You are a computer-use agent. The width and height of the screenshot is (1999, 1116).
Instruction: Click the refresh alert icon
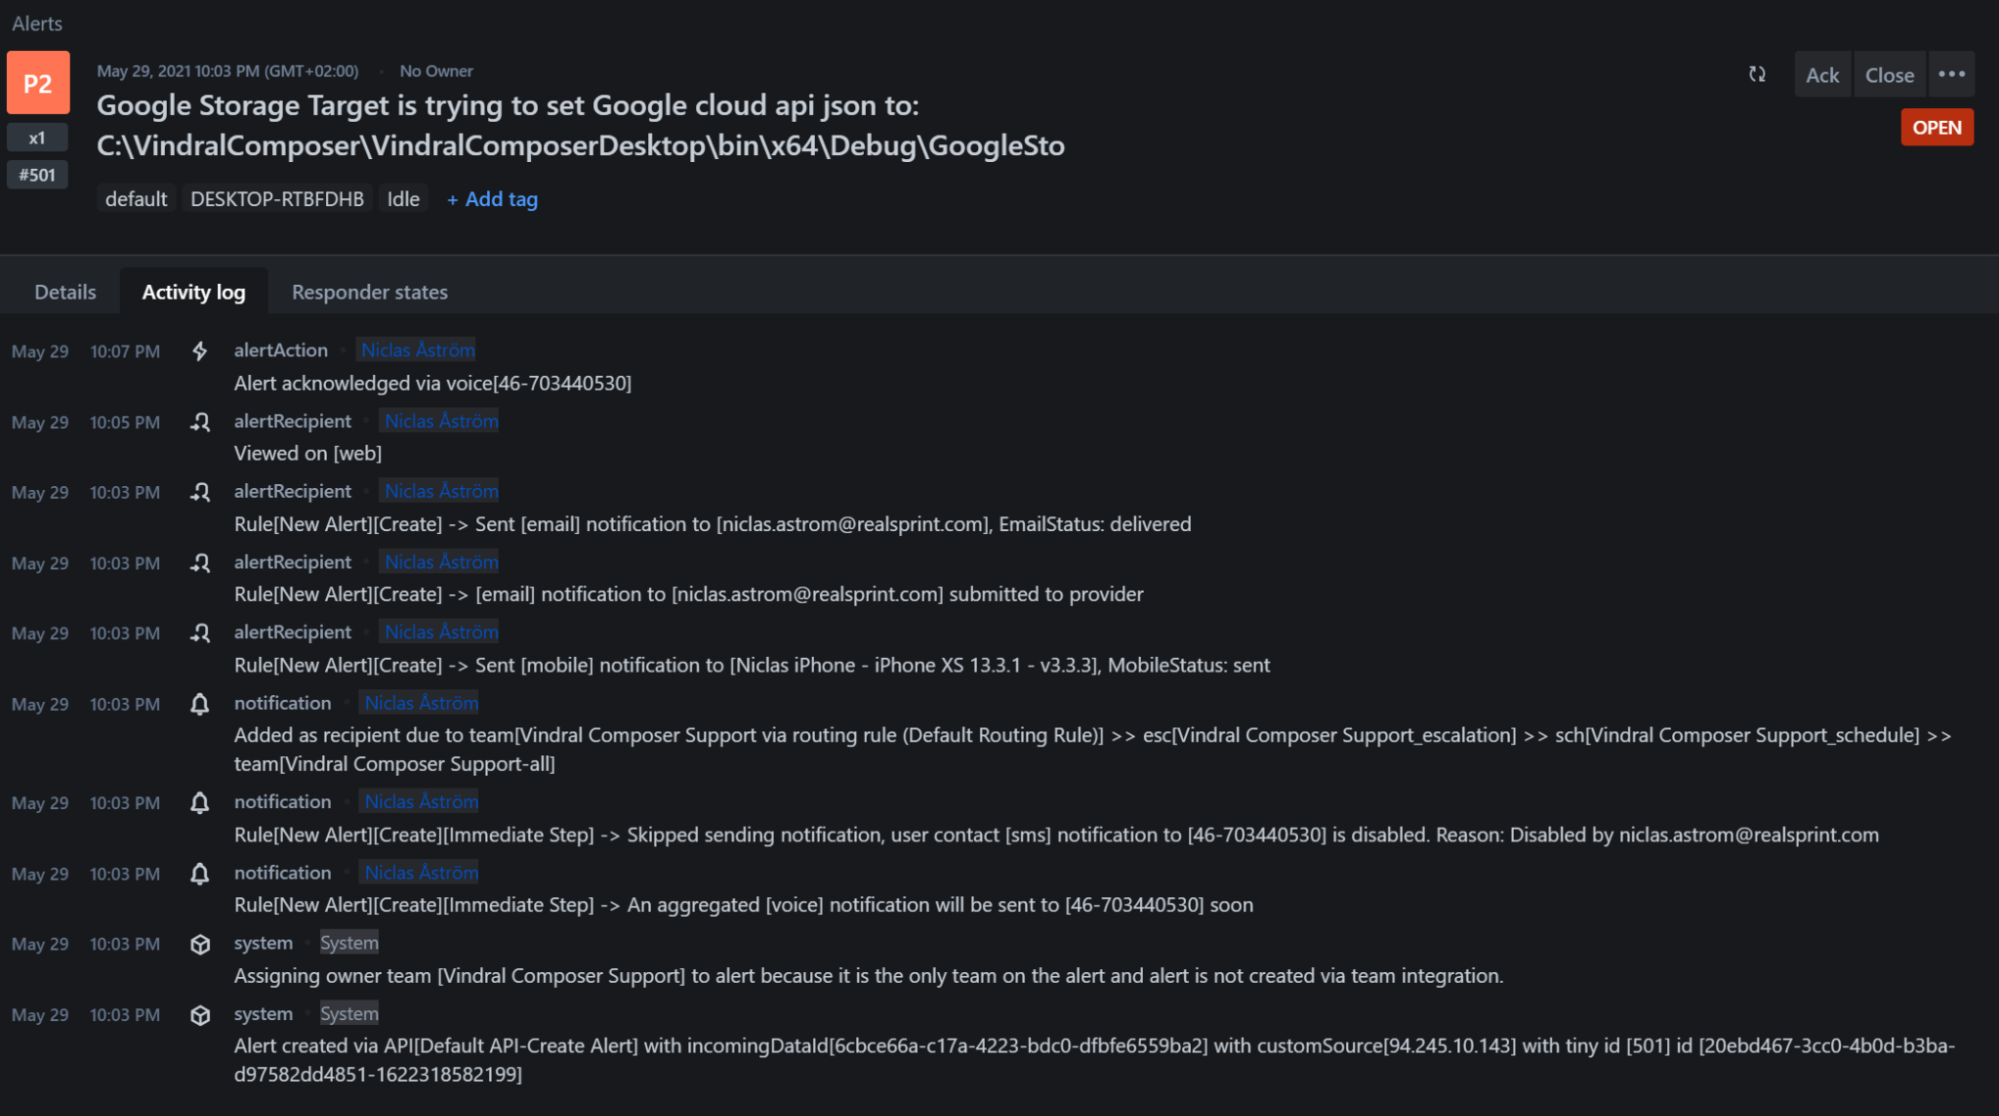point(1757,74)
